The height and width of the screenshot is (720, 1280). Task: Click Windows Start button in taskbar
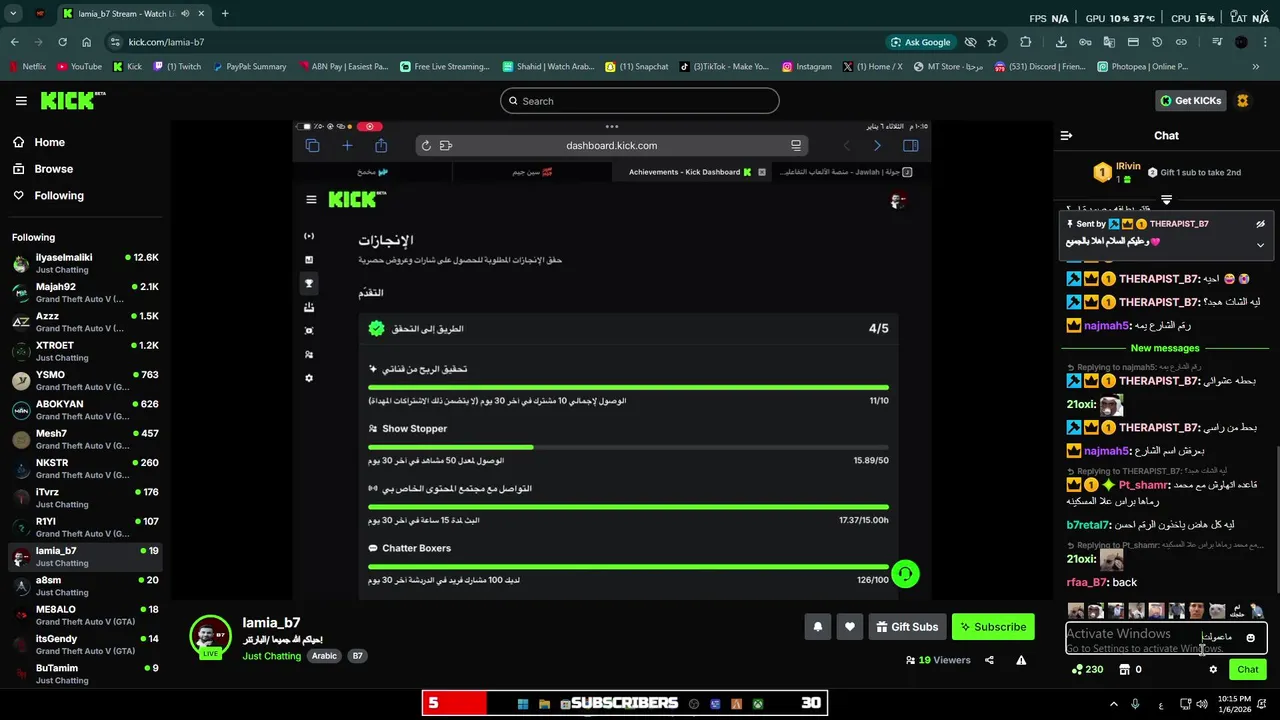point(522,704)
